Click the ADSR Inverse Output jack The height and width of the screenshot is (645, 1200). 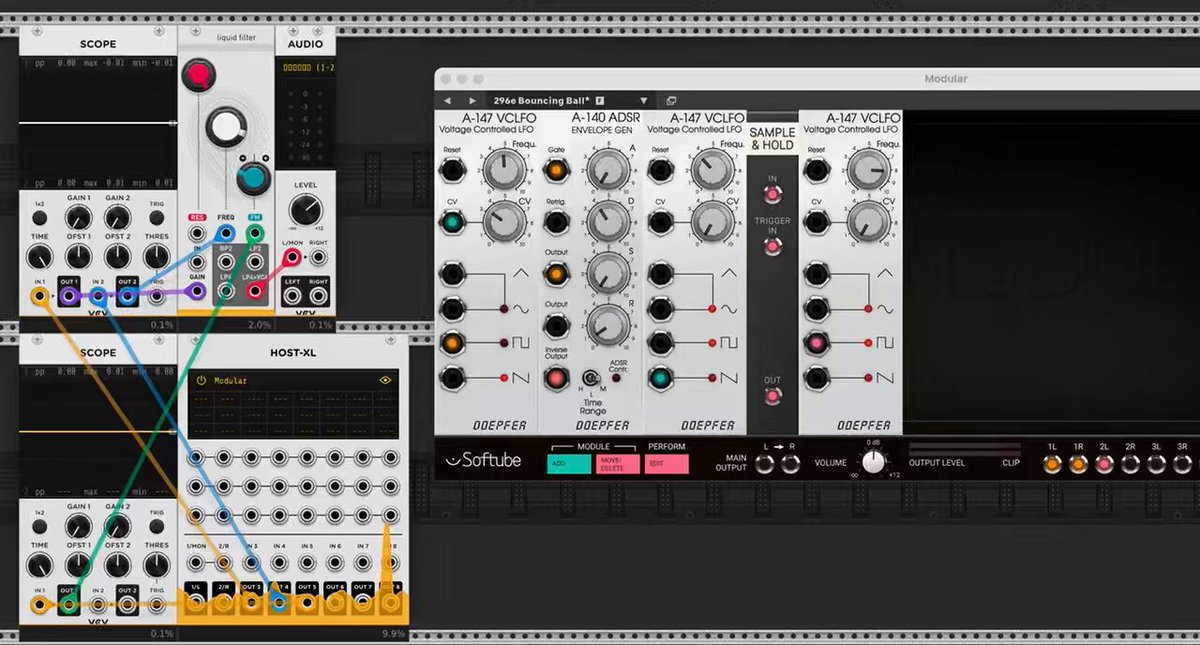click(555, 377)
